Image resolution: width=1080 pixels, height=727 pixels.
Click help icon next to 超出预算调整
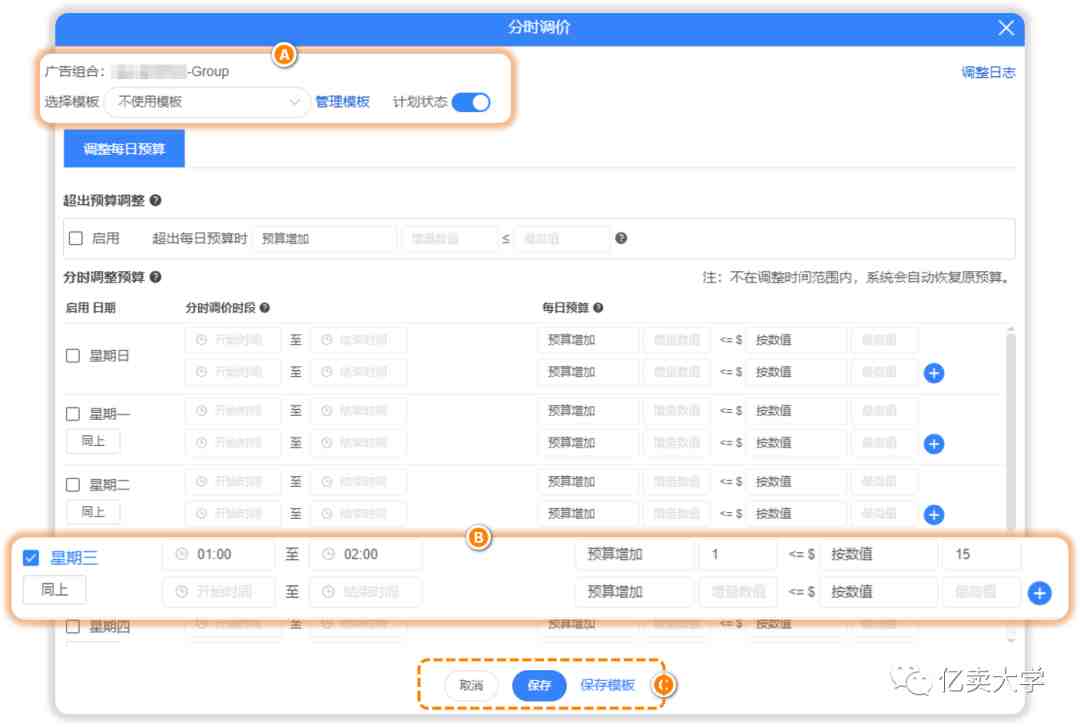pos(155,201)
